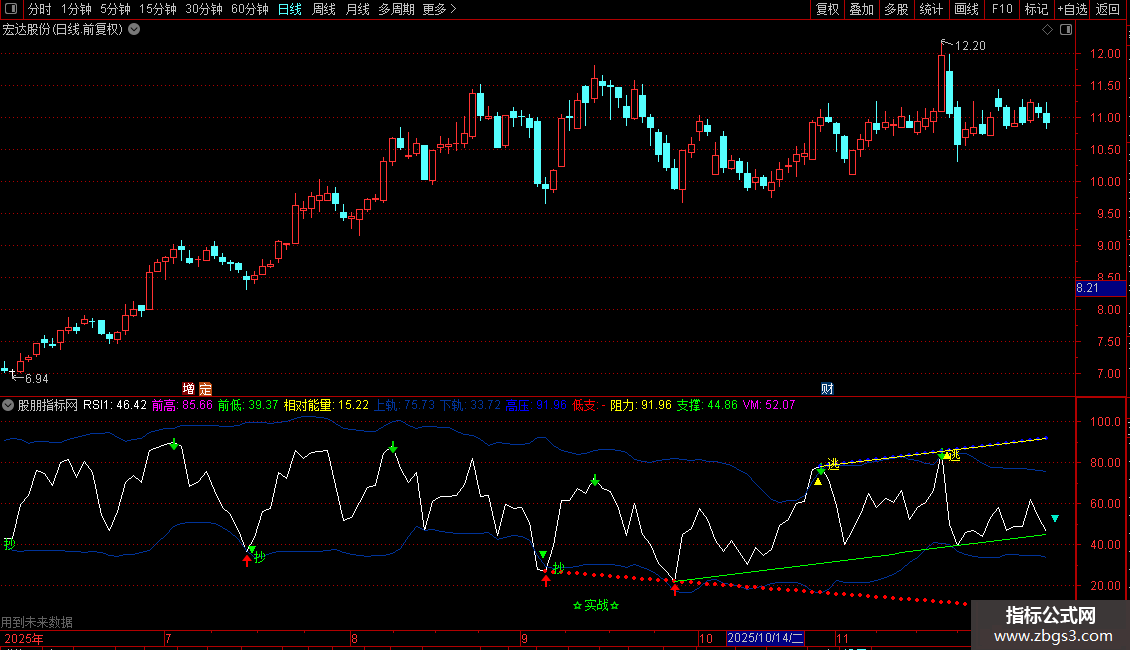Toggle the side panel icon beside 分时

(11, 9)
